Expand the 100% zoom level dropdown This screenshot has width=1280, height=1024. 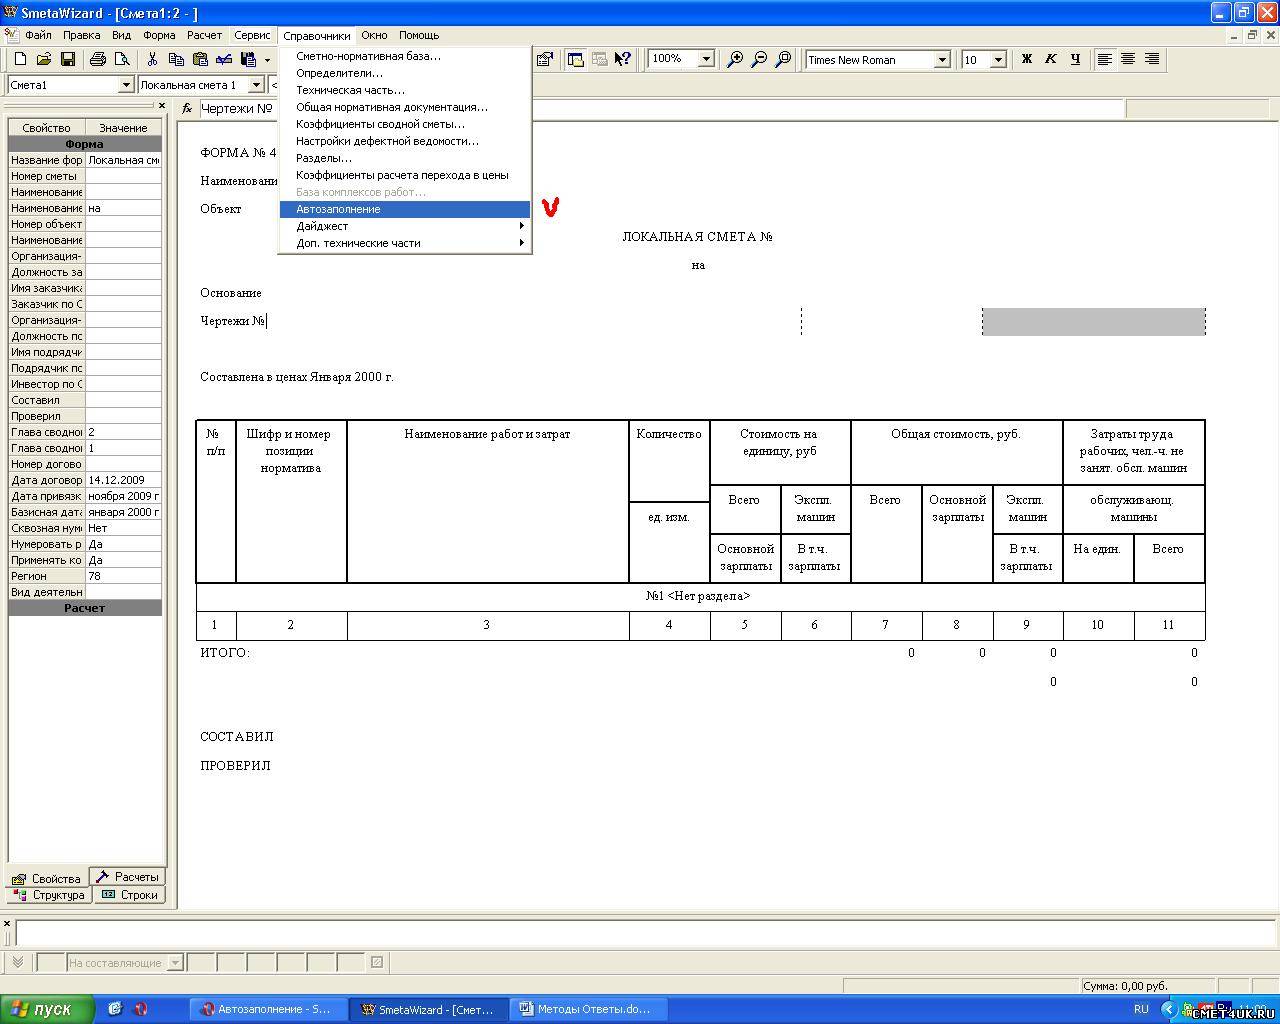[x=705, y=60]
